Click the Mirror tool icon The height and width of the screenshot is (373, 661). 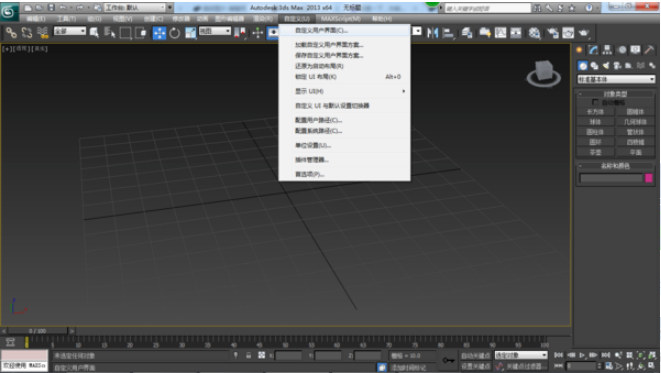click(x=432, y=32)
